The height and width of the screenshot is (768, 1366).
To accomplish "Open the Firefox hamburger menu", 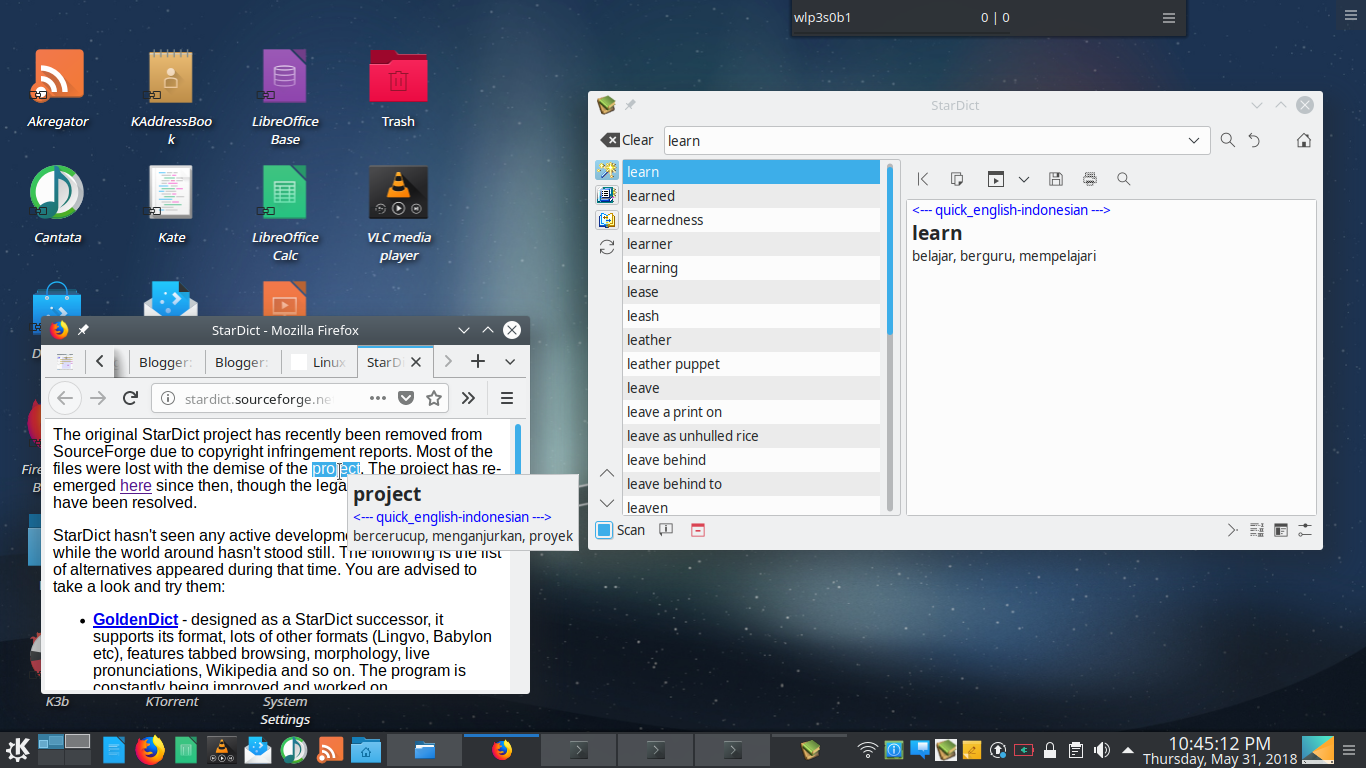I will 507,397.
